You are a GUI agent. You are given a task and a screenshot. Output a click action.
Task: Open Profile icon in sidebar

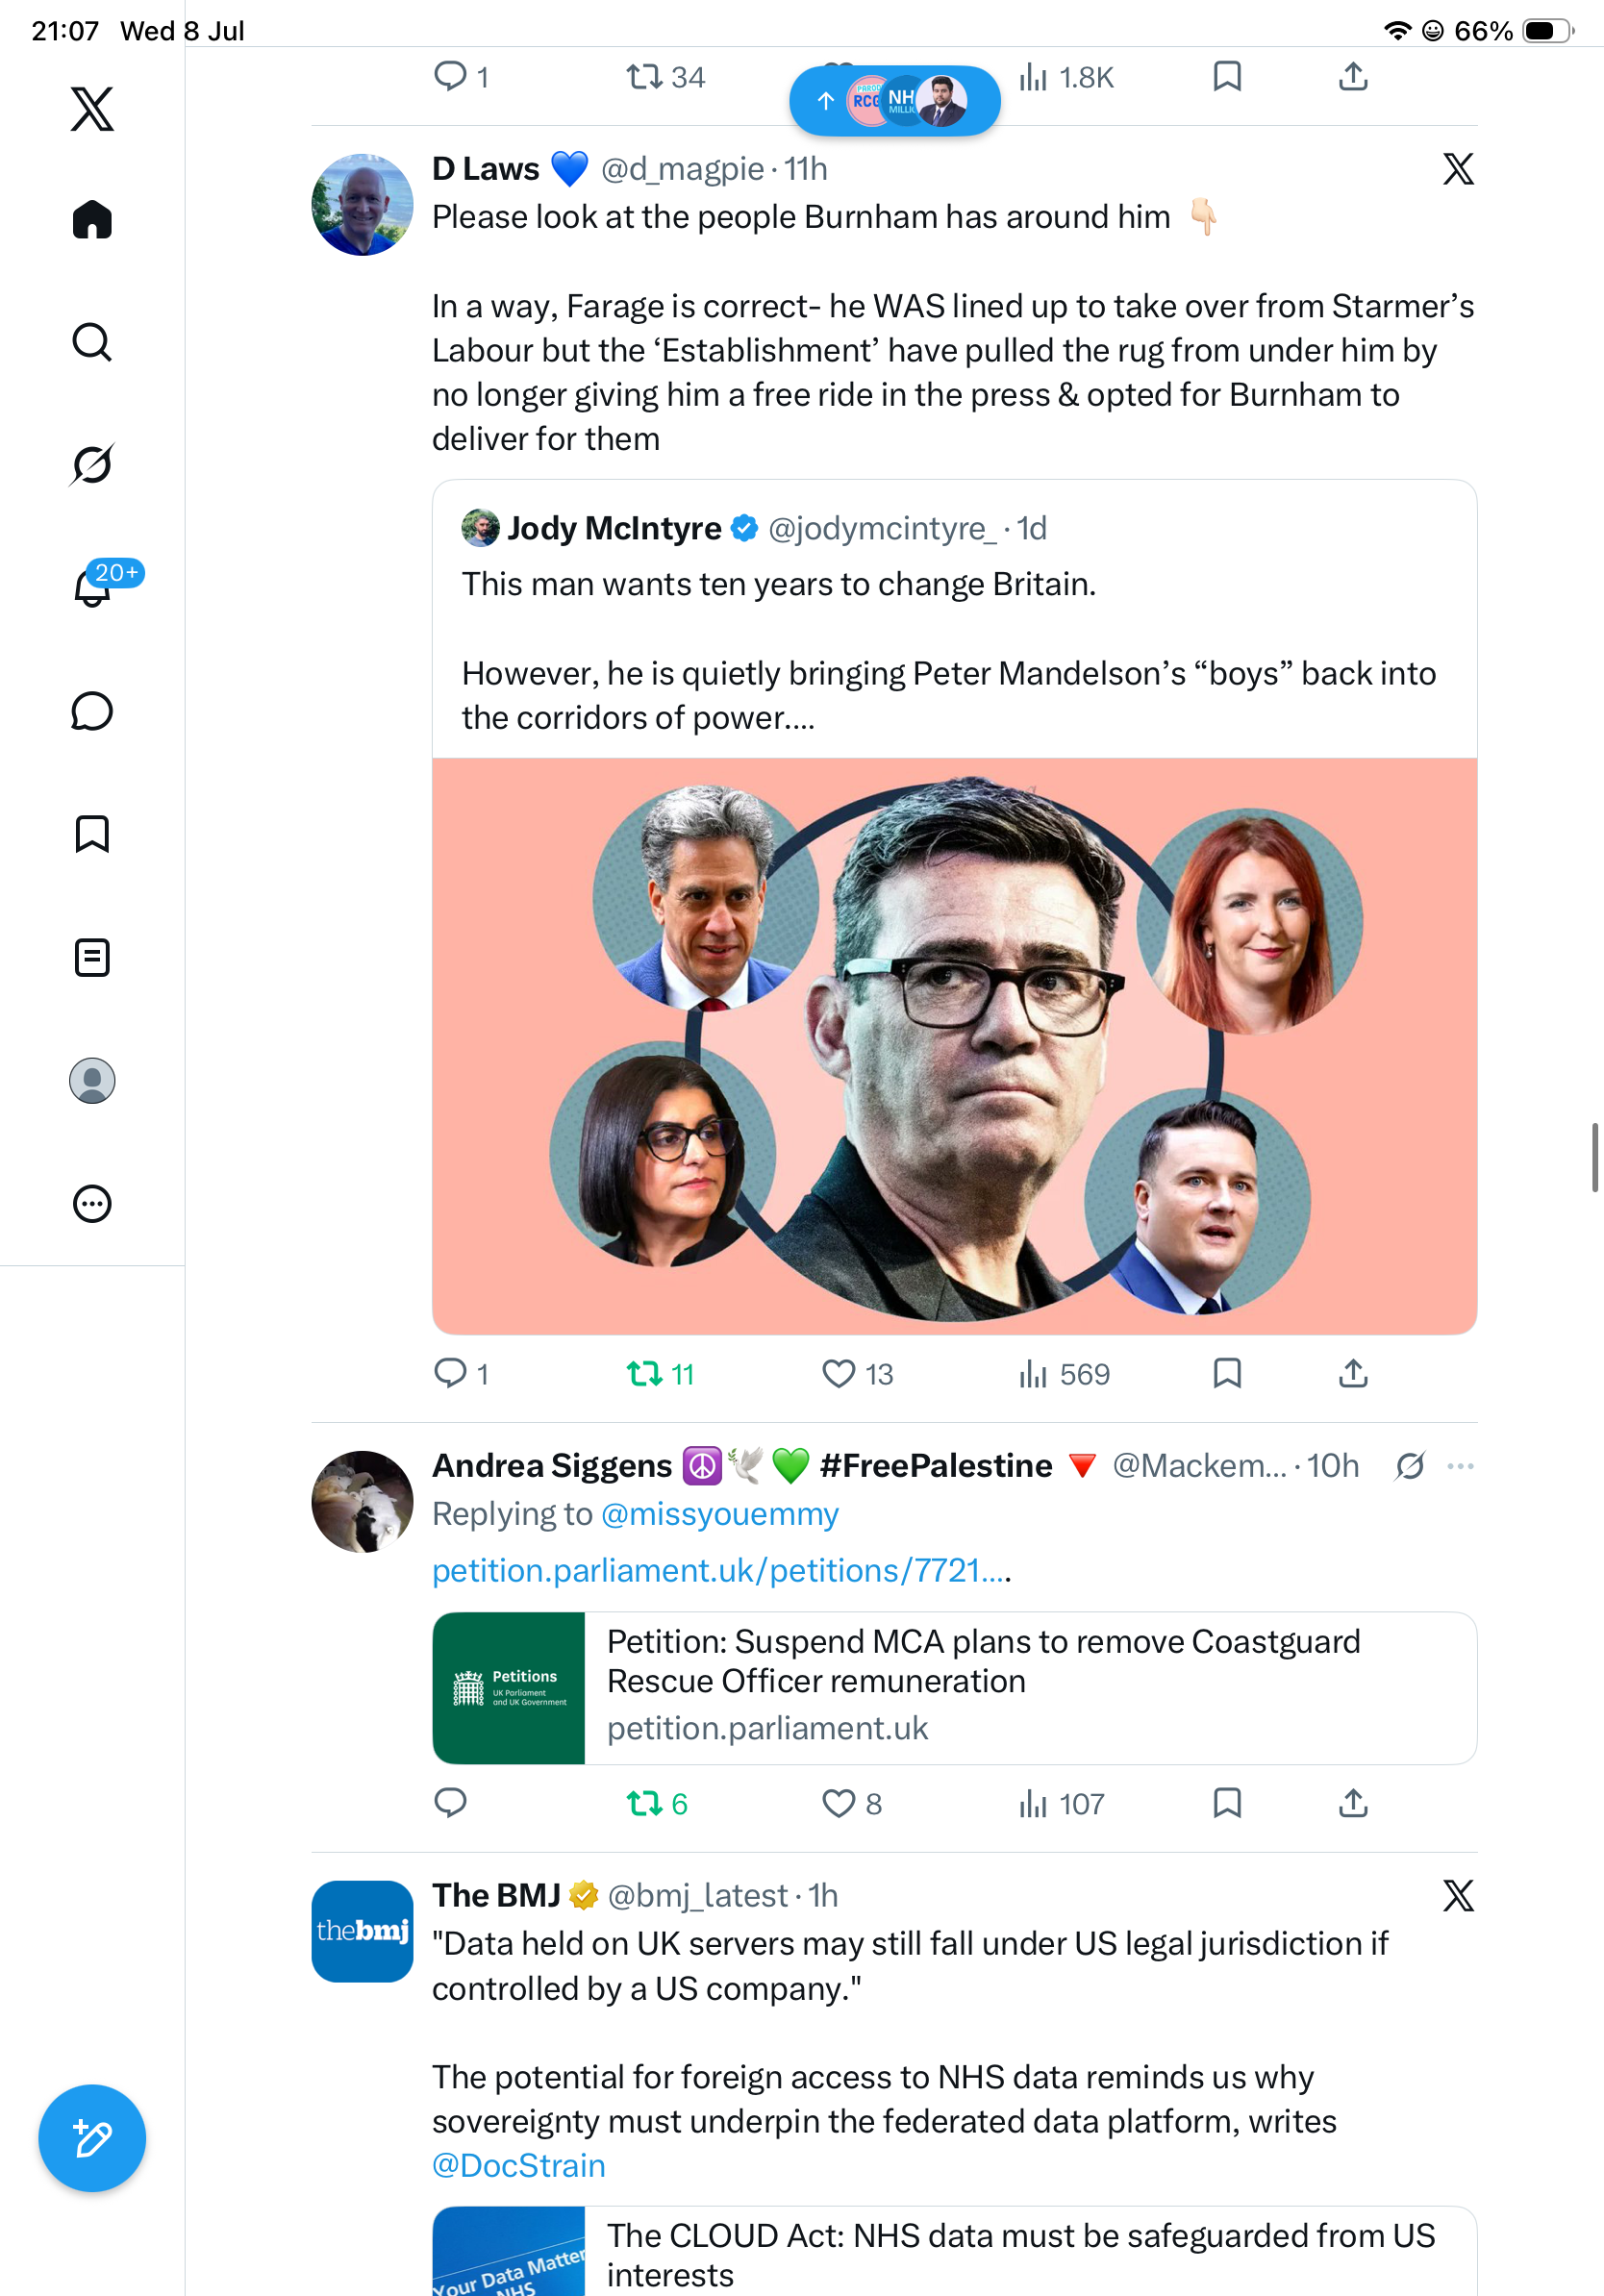[92, 1080]
